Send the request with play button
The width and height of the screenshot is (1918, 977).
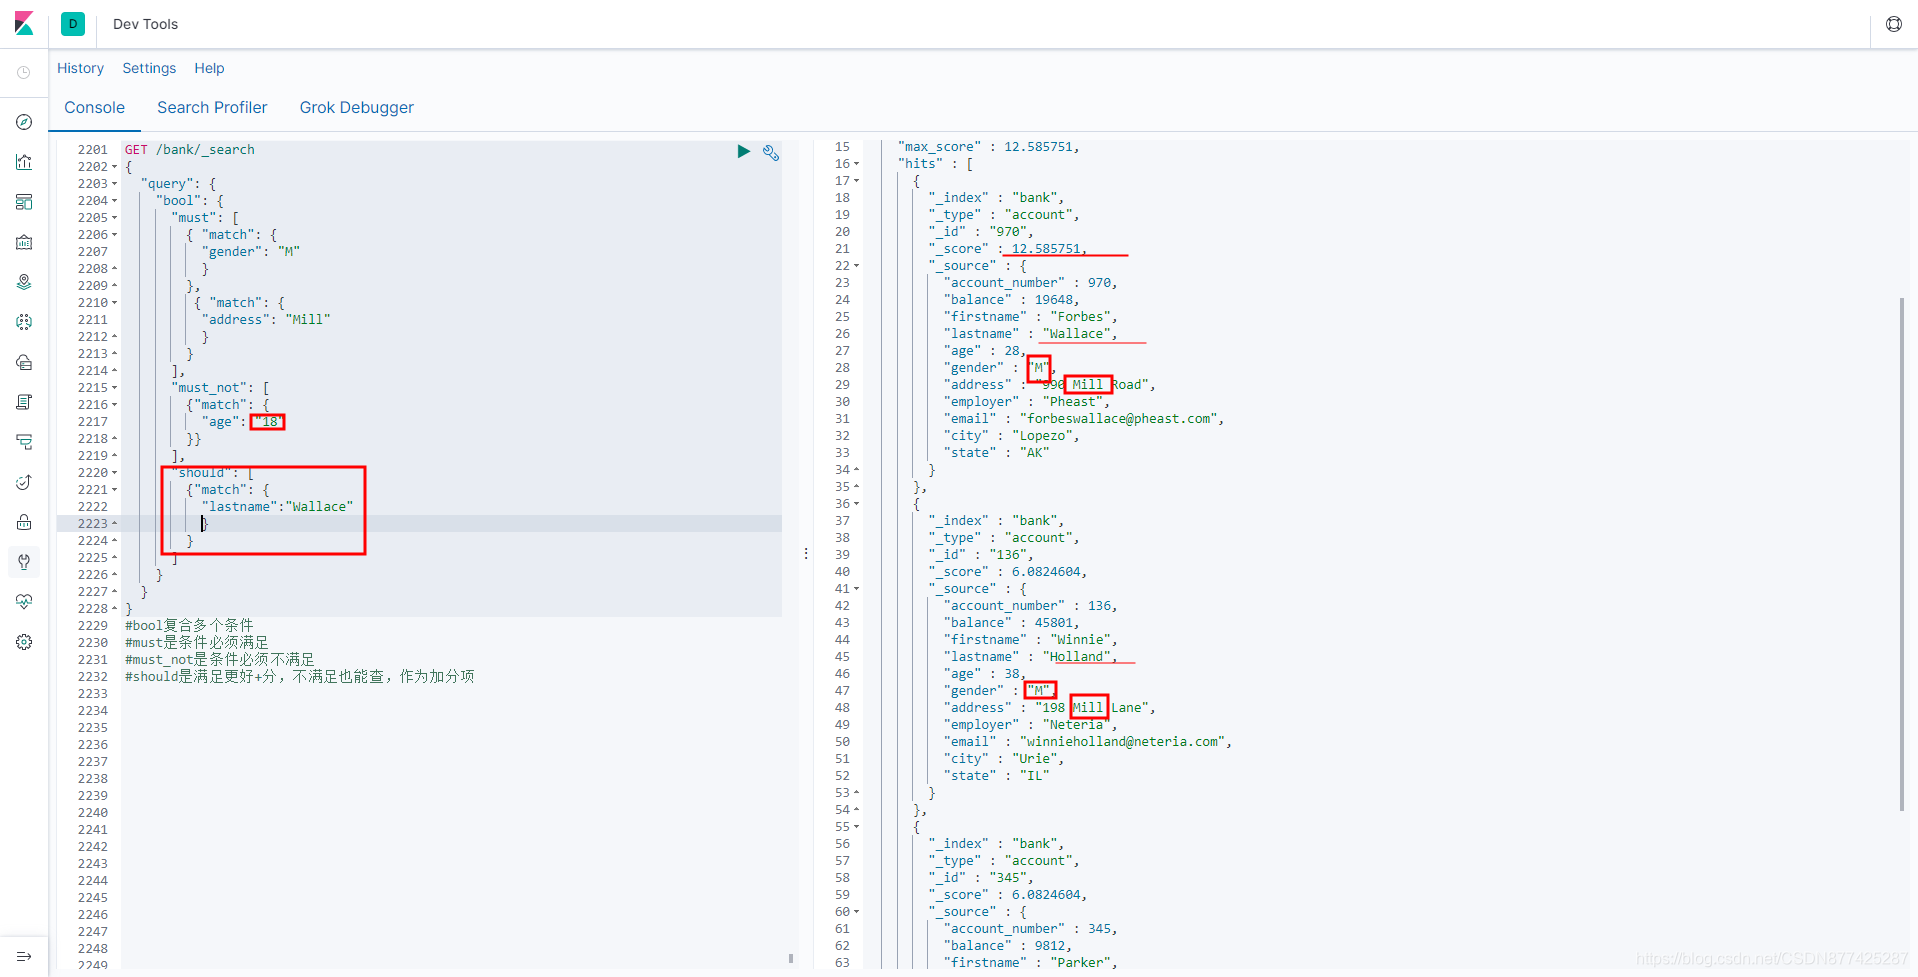coord(743,151)
